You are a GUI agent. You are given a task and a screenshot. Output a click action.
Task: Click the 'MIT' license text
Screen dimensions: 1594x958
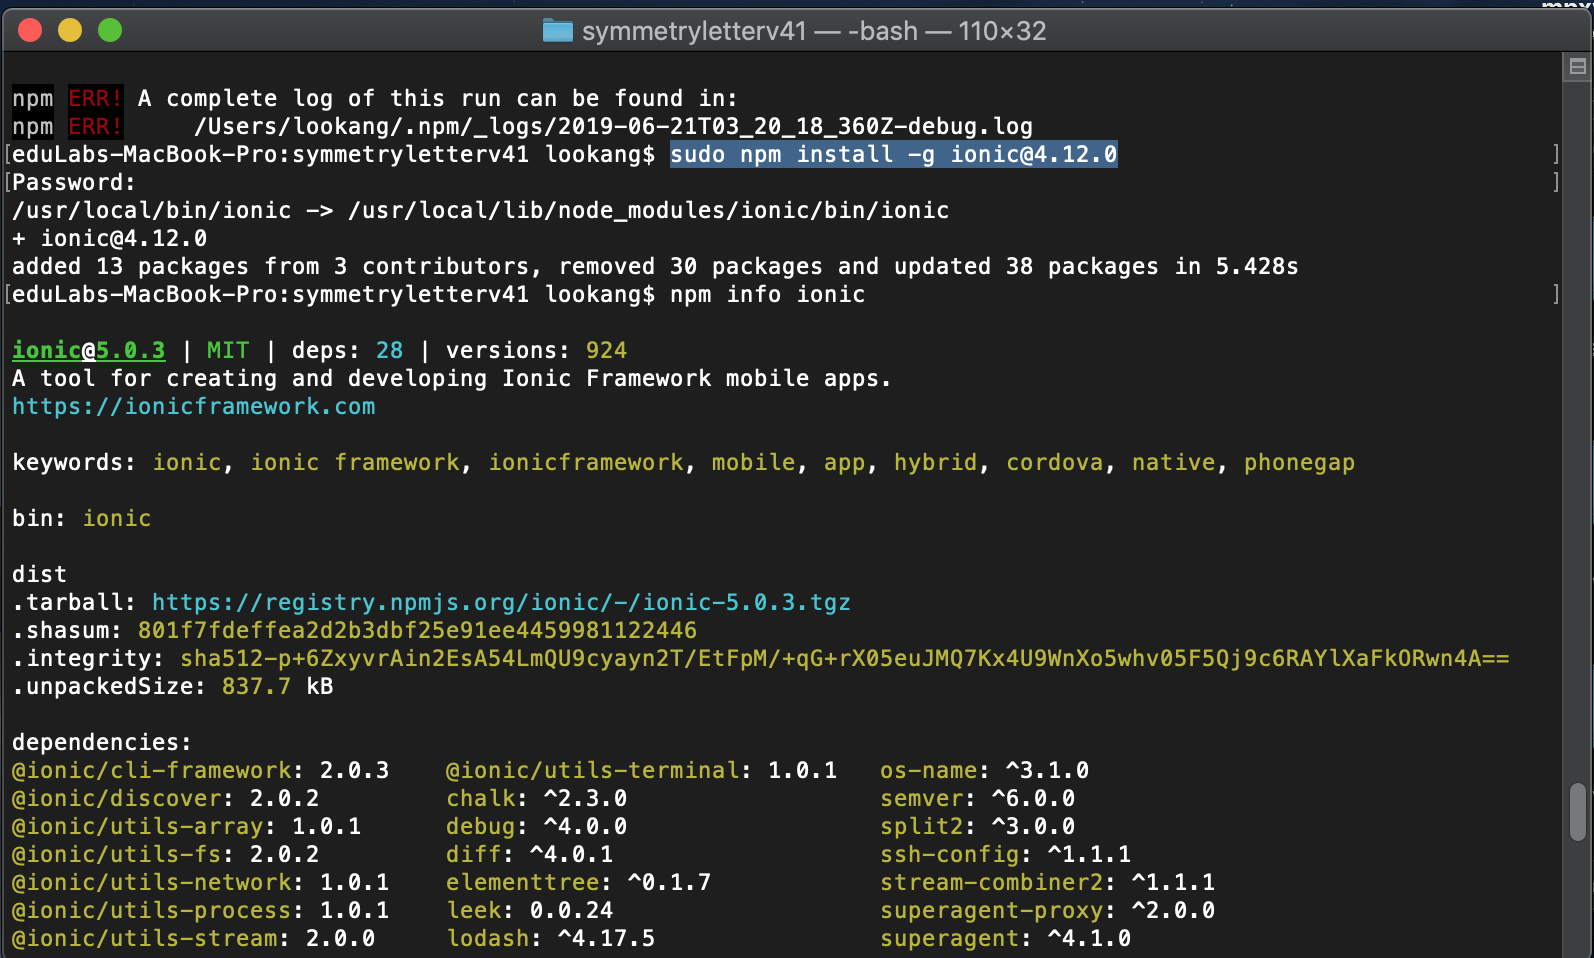[228, 351]
